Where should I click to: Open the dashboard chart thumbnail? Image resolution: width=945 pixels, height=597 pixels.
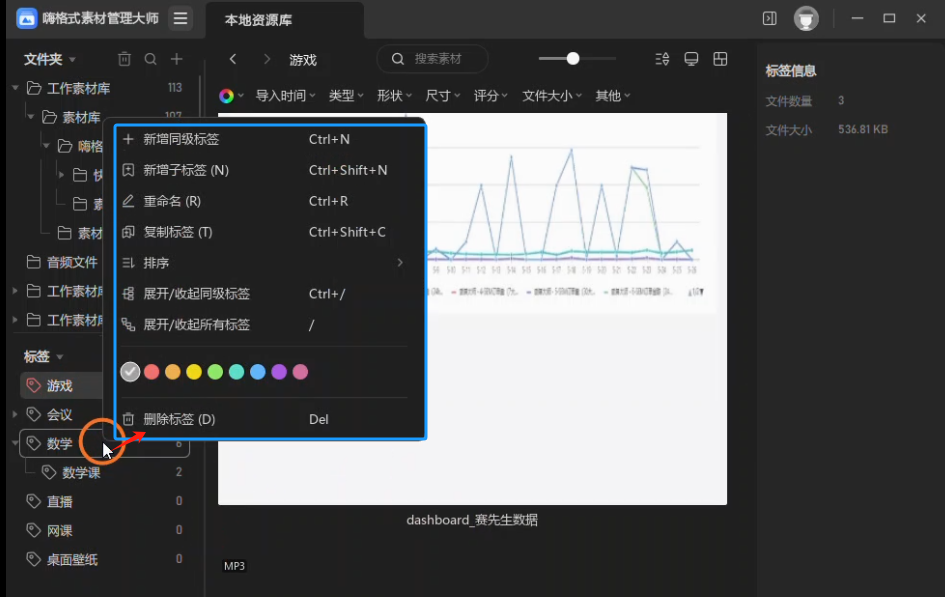click(x=472, y=308)
